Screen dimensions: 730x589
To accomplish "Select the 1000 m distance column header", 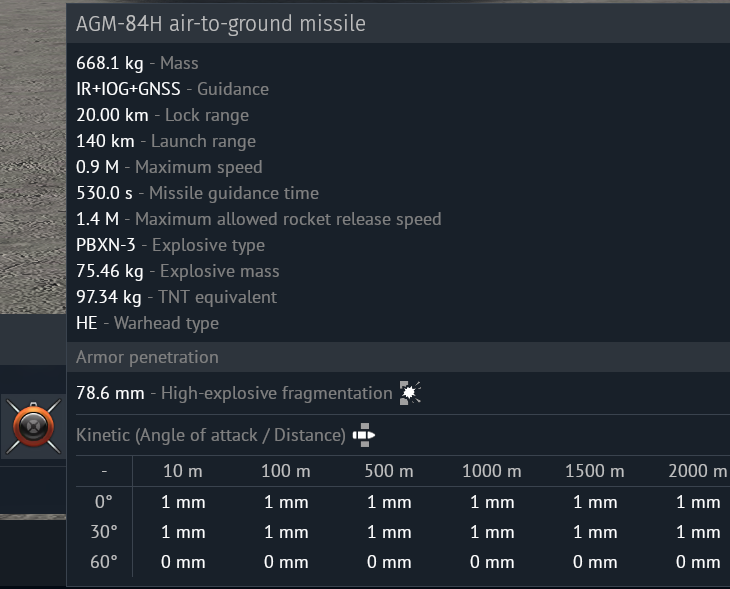I will 492,471.
